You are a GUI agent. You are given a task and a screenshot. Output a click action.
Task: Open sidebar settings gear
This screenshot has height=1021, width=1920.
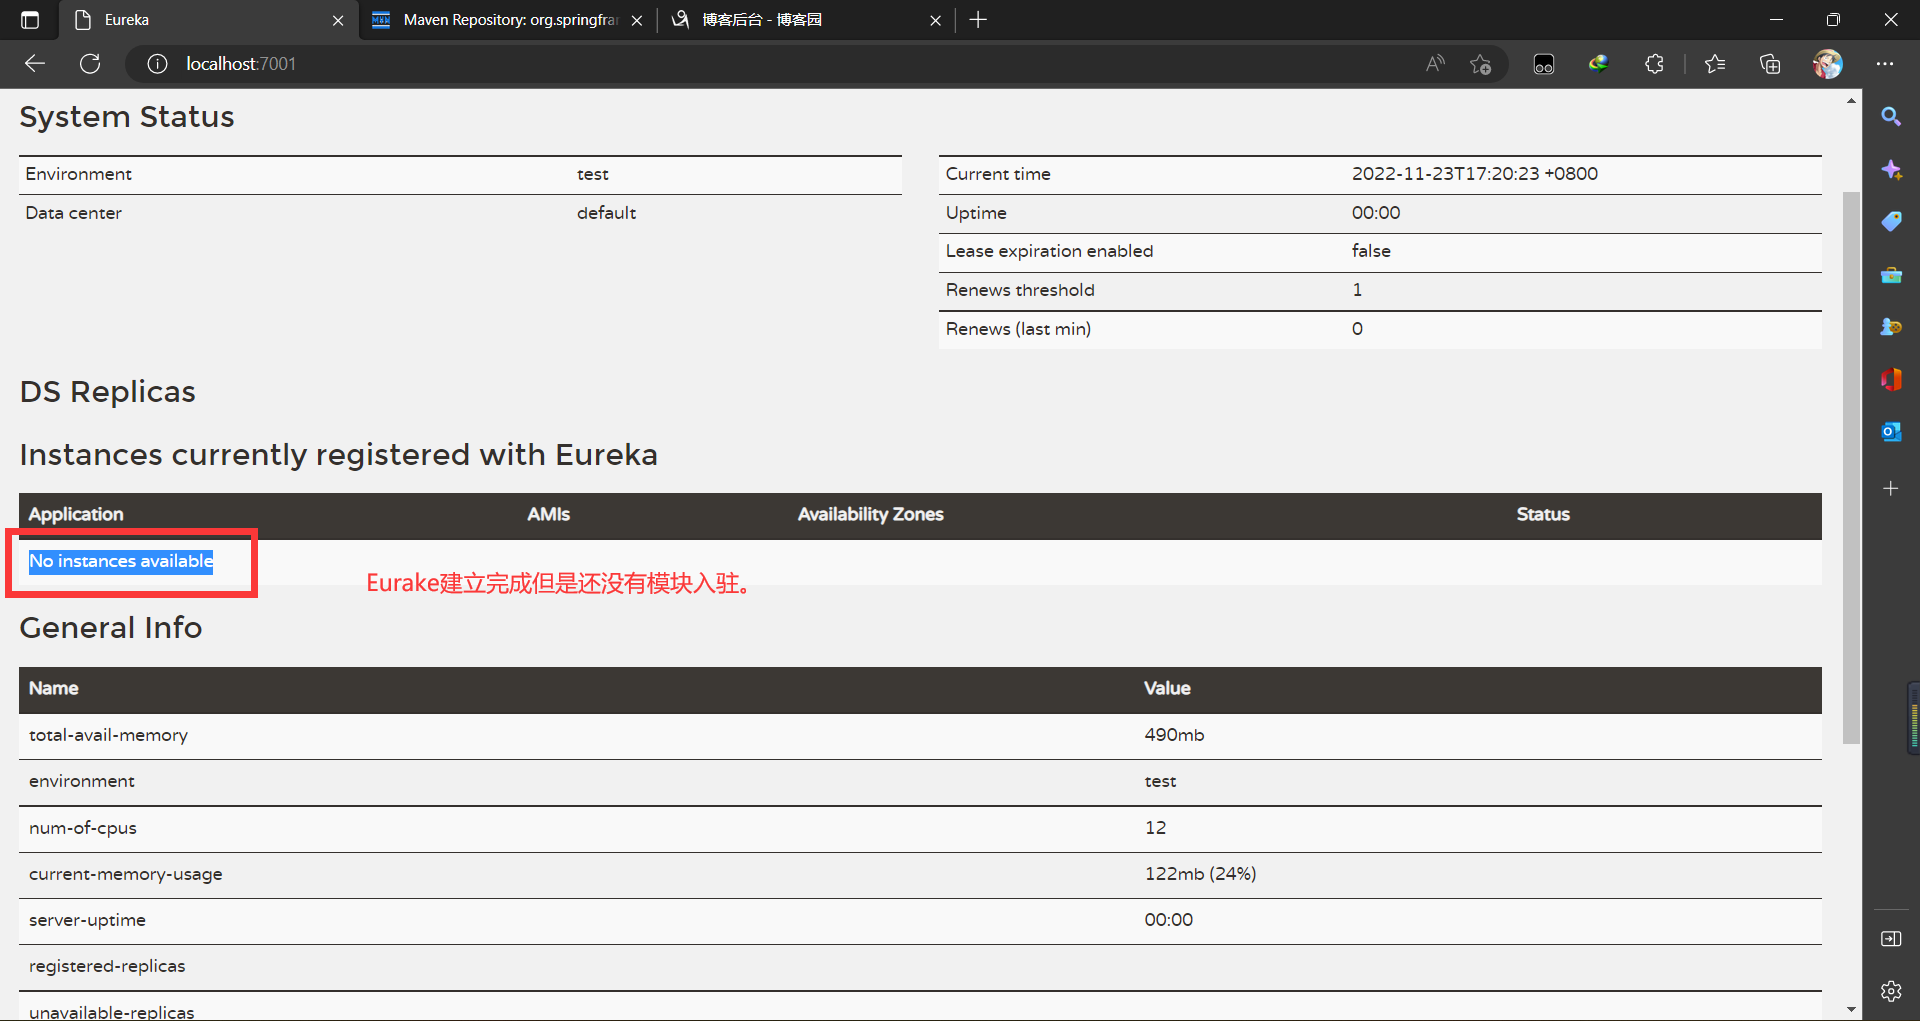tap(1891, 991)
